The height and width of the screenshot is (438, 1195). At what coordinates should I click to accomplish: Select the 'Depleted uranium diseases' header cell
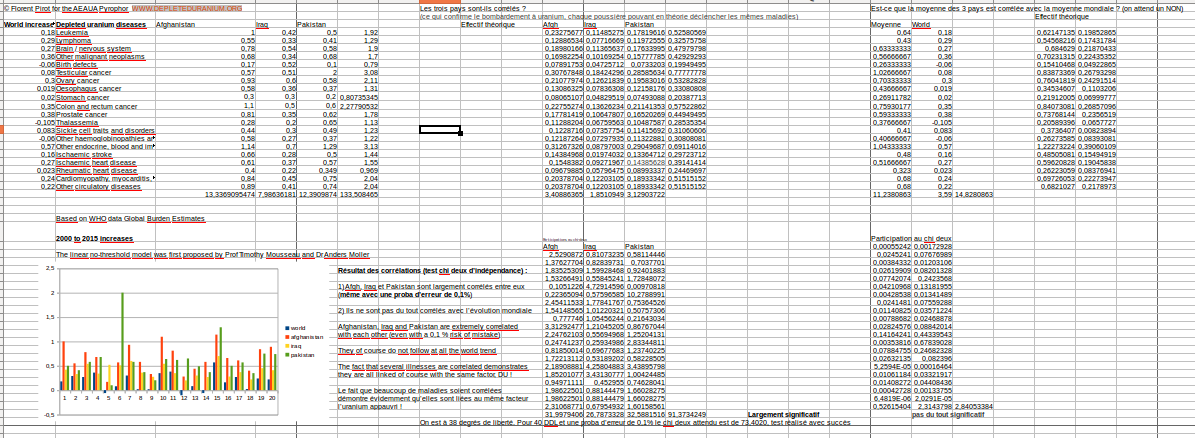(x=101, y=23)
